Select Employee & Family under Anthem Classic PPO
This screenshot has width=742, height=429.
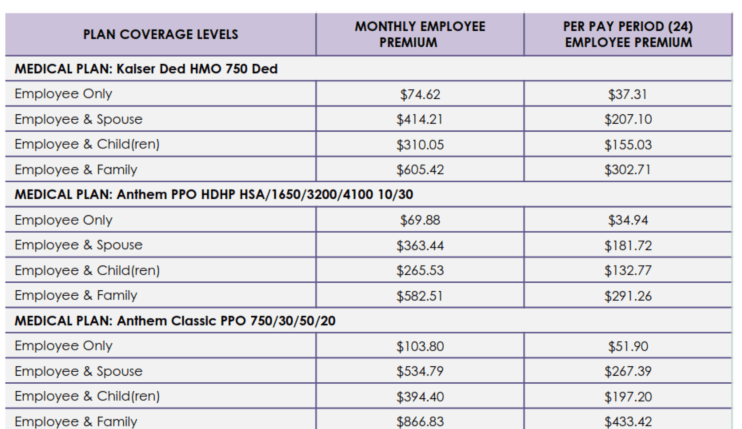(76, 421)
